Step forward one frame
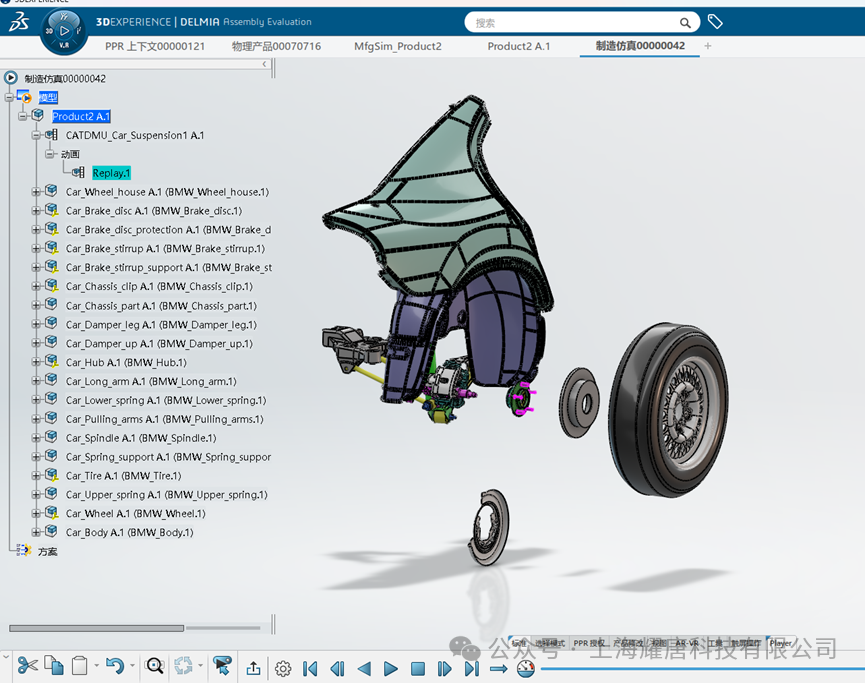This screenshot has height=683, width=865. (444, 669)
